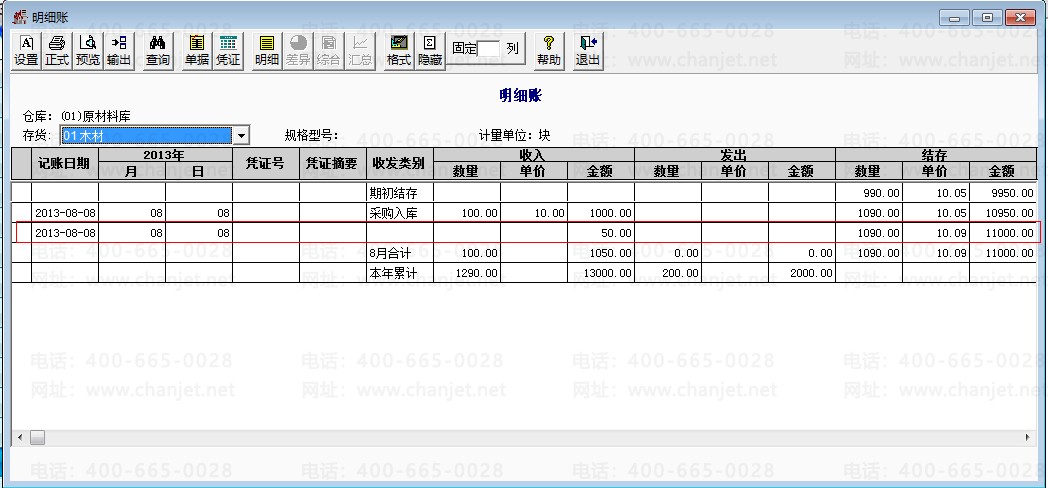This screenshot has width=1048, height=488.
Task: Click the 10.00 income unit price cell
Action: (x=533, y=213)
